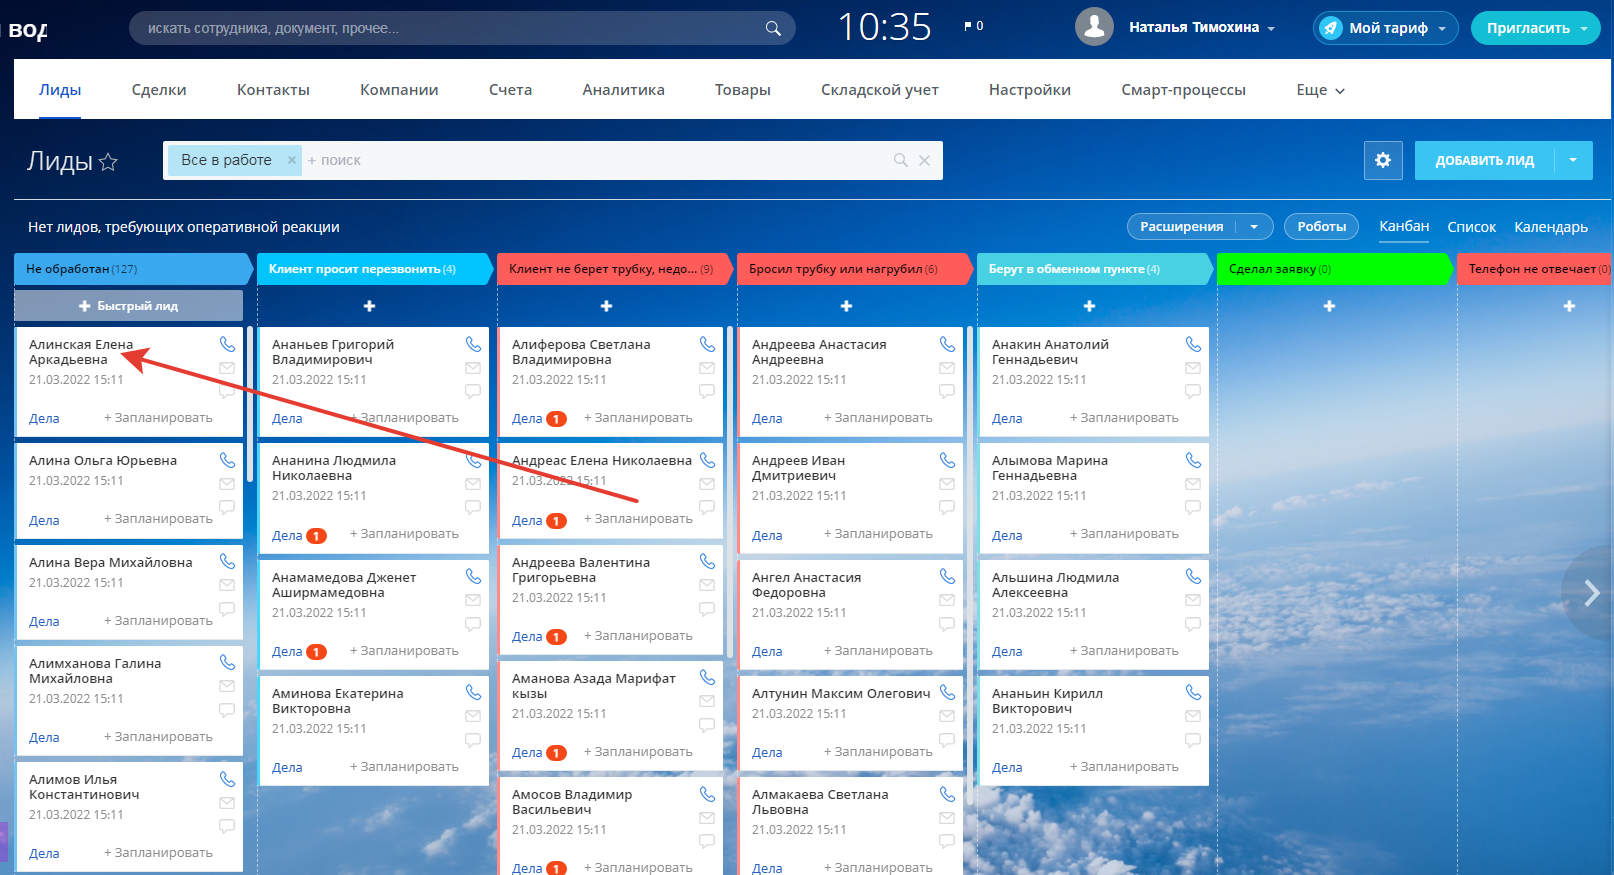
Task: Switch to Календарь view
Action: point(1550,227)
